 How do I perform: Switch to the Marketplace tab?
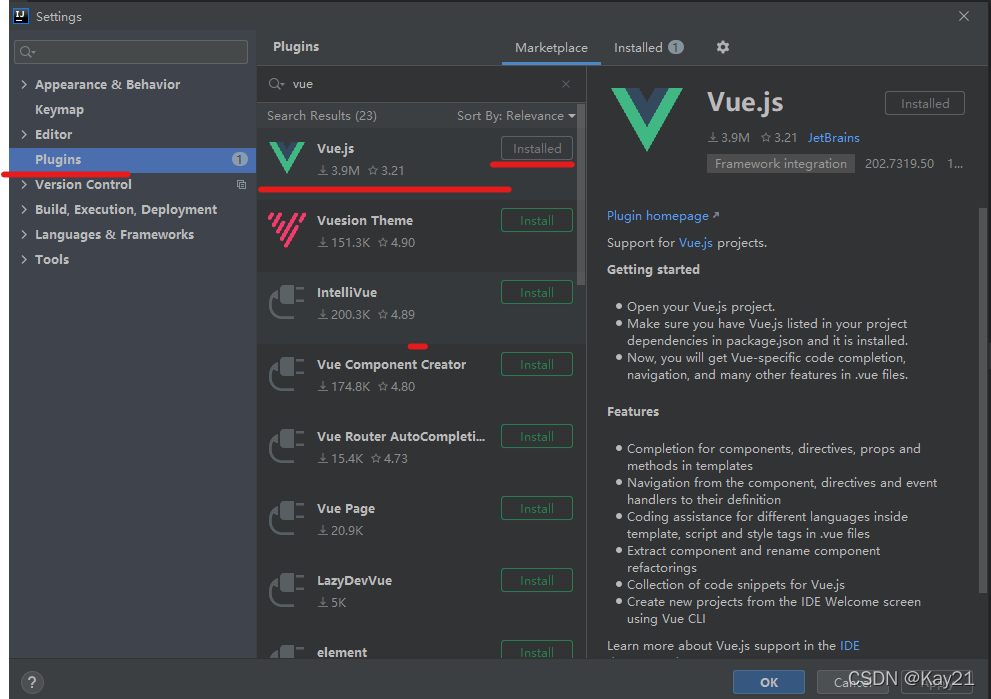click(x=551, y=48)
